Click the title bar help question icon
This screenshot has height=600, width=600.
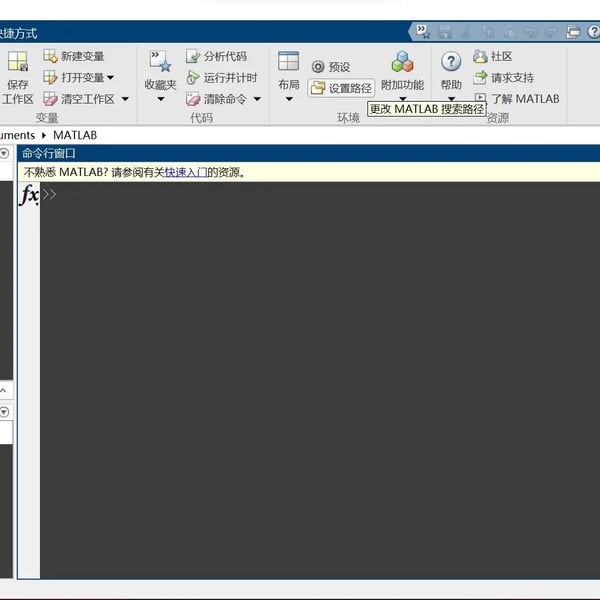click(593, 32)
